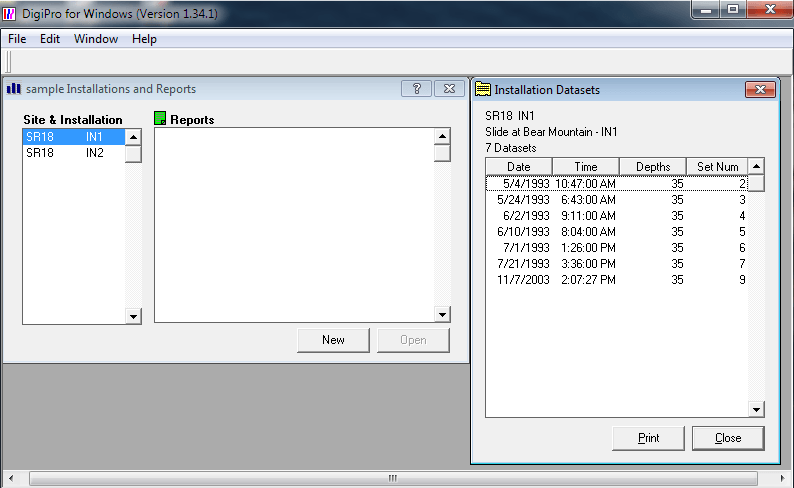This screenshot has height=488, width=794.
Task: Open the File menu
Action: pyautogui.click(x=17, y=39)
